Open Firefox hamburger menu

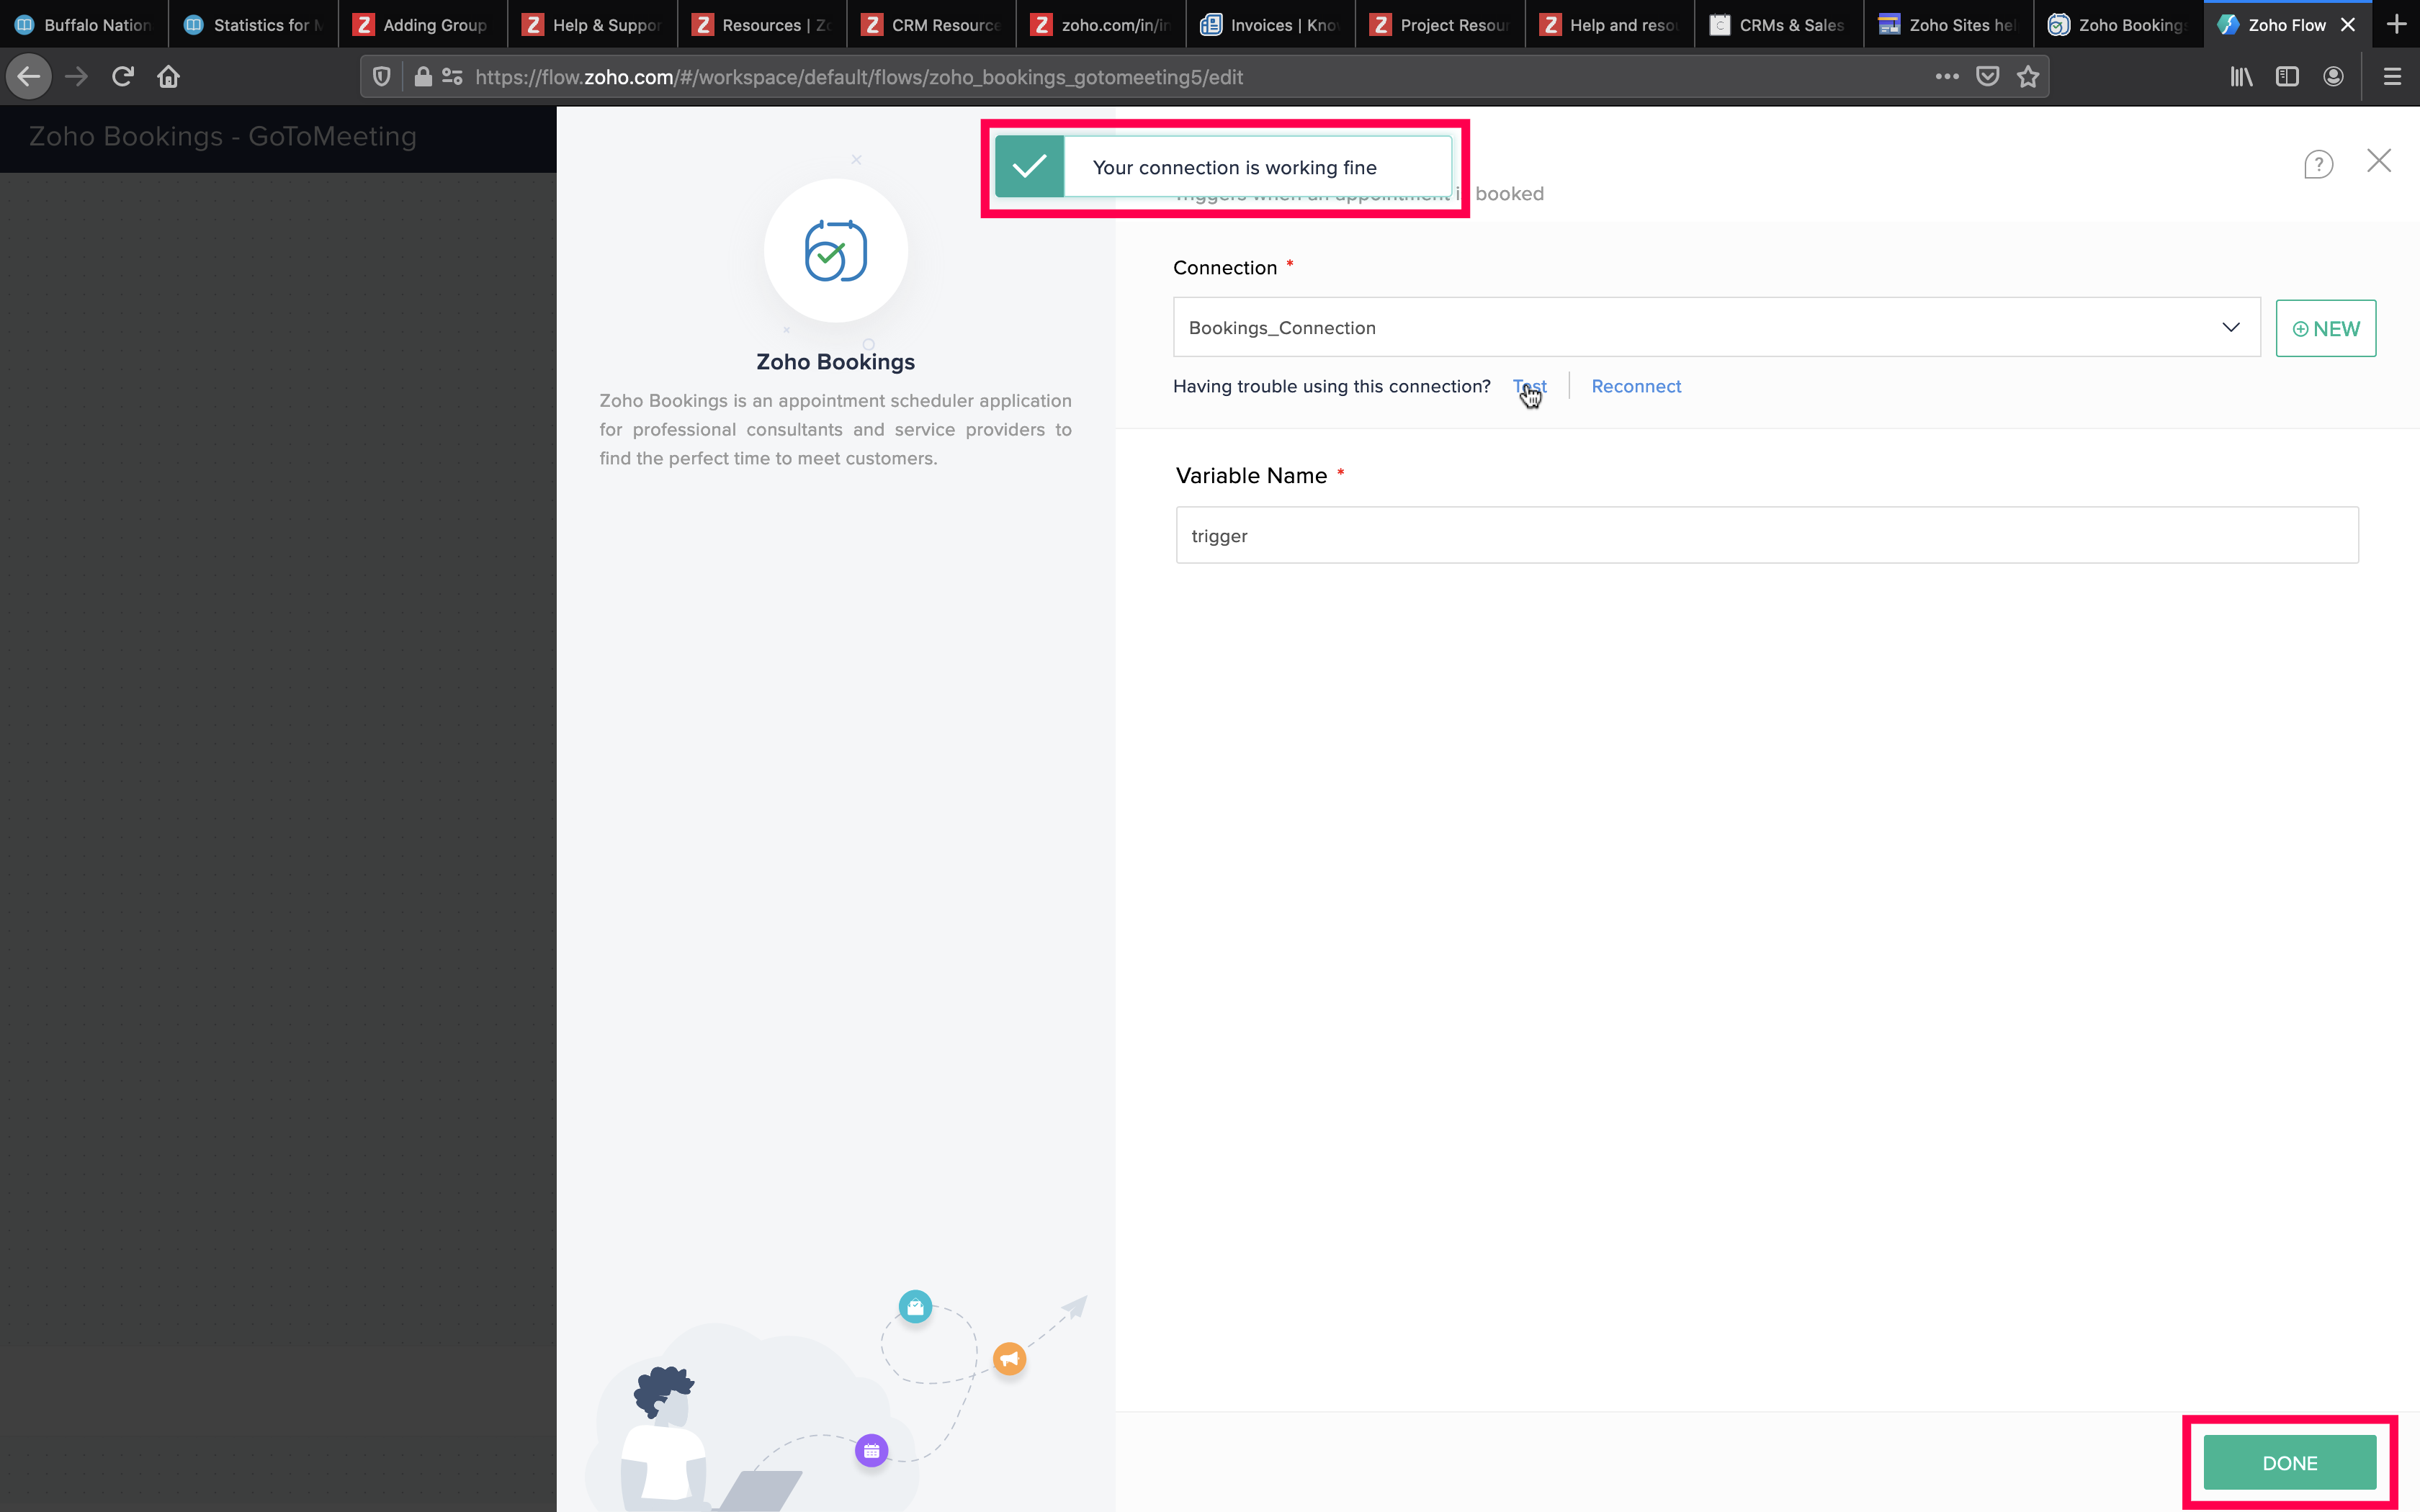(x=2392, y=77)
